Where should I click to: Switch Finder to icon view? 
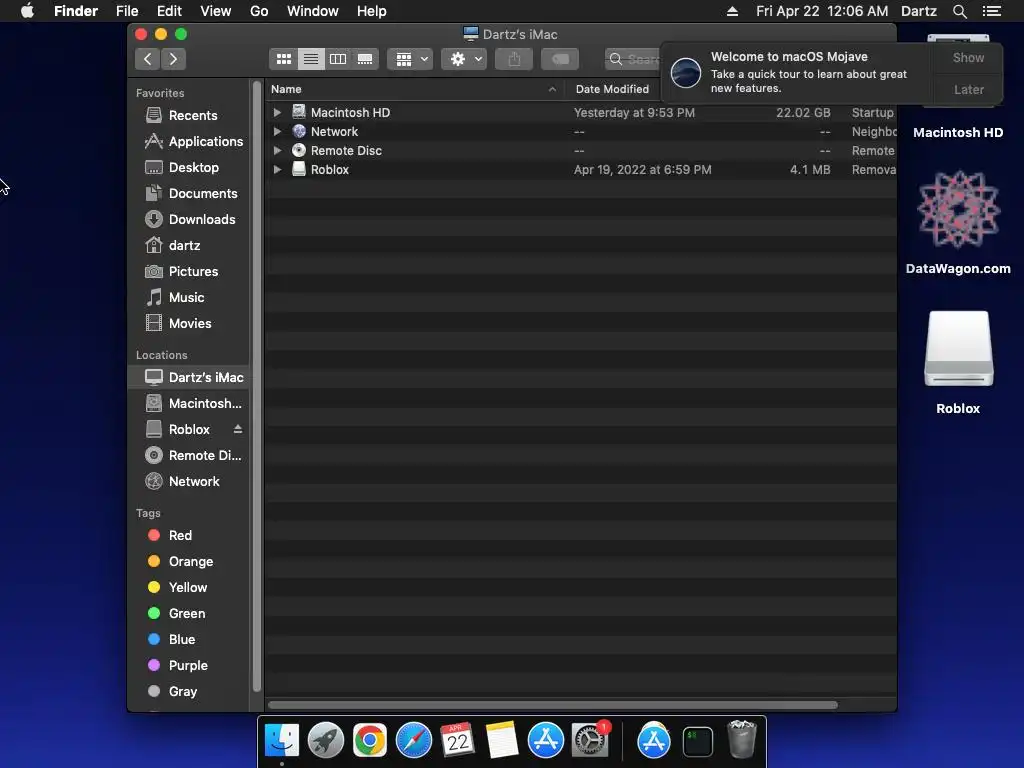coord(283,59)
